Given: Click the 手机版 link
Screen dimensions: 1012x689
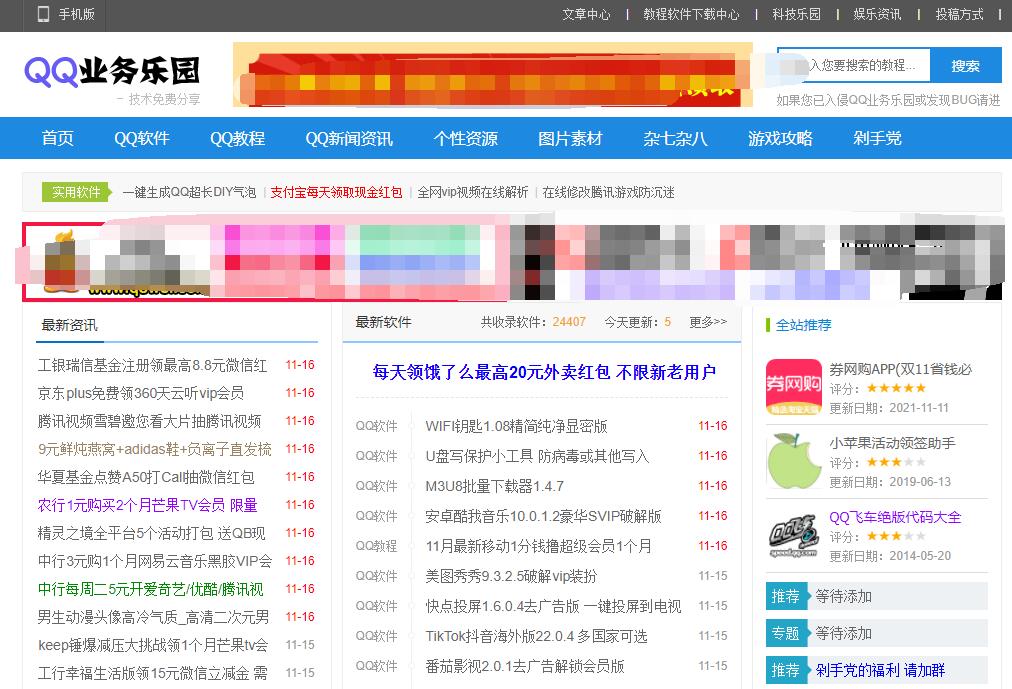Looking at the screenshot, I should [76, 14].
